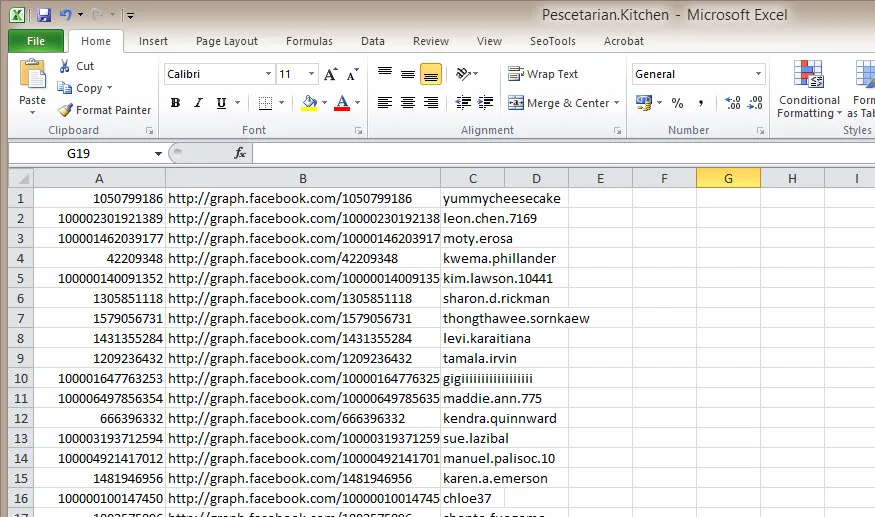
Task: Click Merge & Center button
Action: (558, 103)
